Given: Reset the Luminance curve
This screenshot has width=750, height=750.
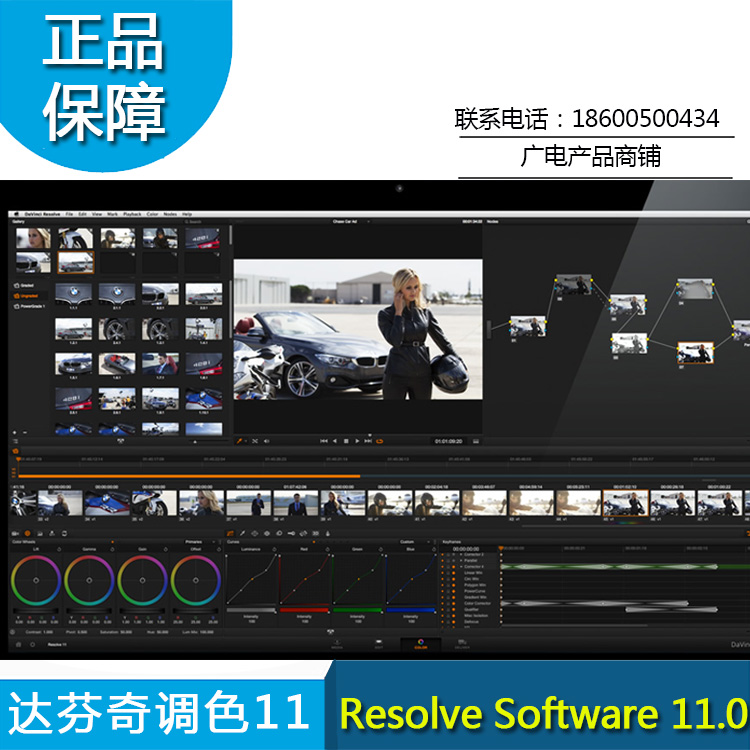Looking at the screenshot, I should pos(274,549).
